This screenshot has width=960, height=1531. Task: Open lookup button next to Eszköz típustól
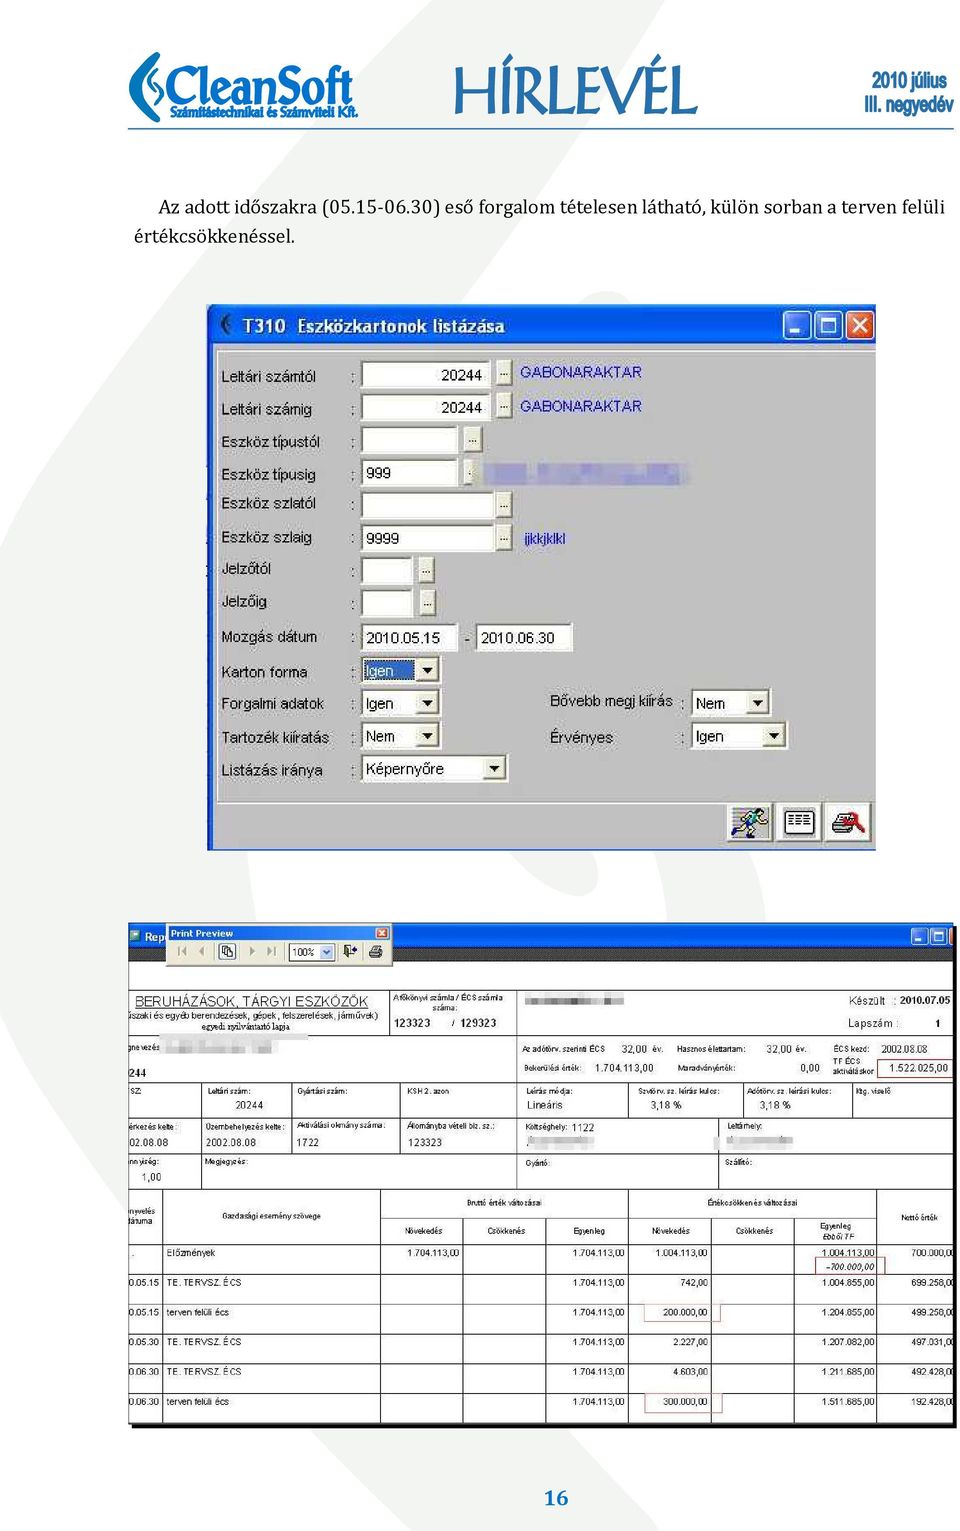click(x=473, y=439)
